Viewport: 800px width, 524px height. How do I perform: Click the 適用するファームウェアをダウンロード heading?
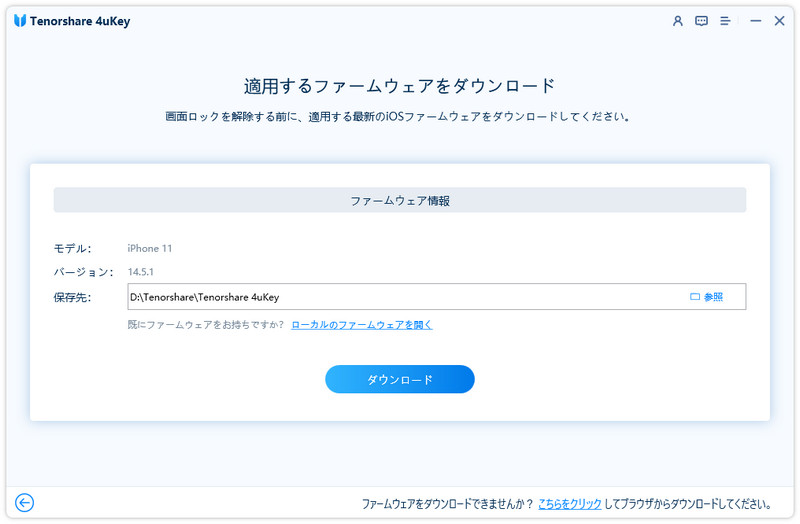point(399,86)
